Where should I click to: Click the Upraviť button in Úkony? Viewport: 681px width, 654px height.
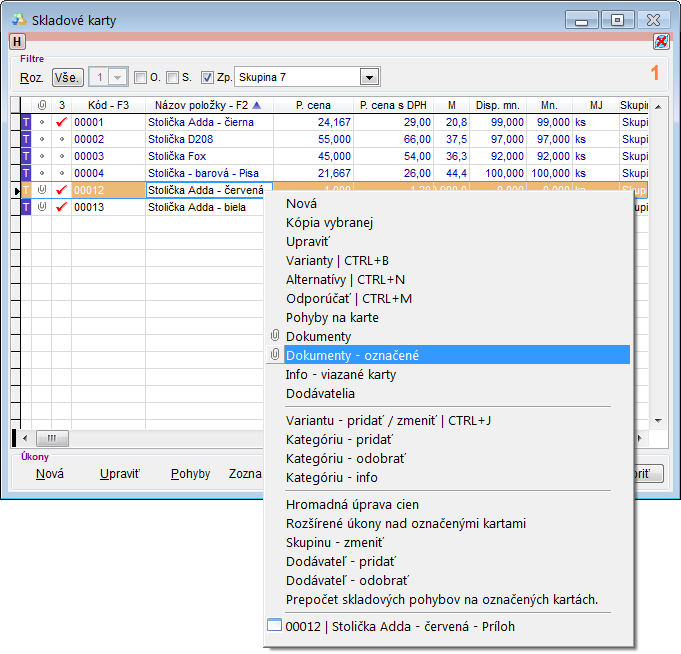coord(120,474)
